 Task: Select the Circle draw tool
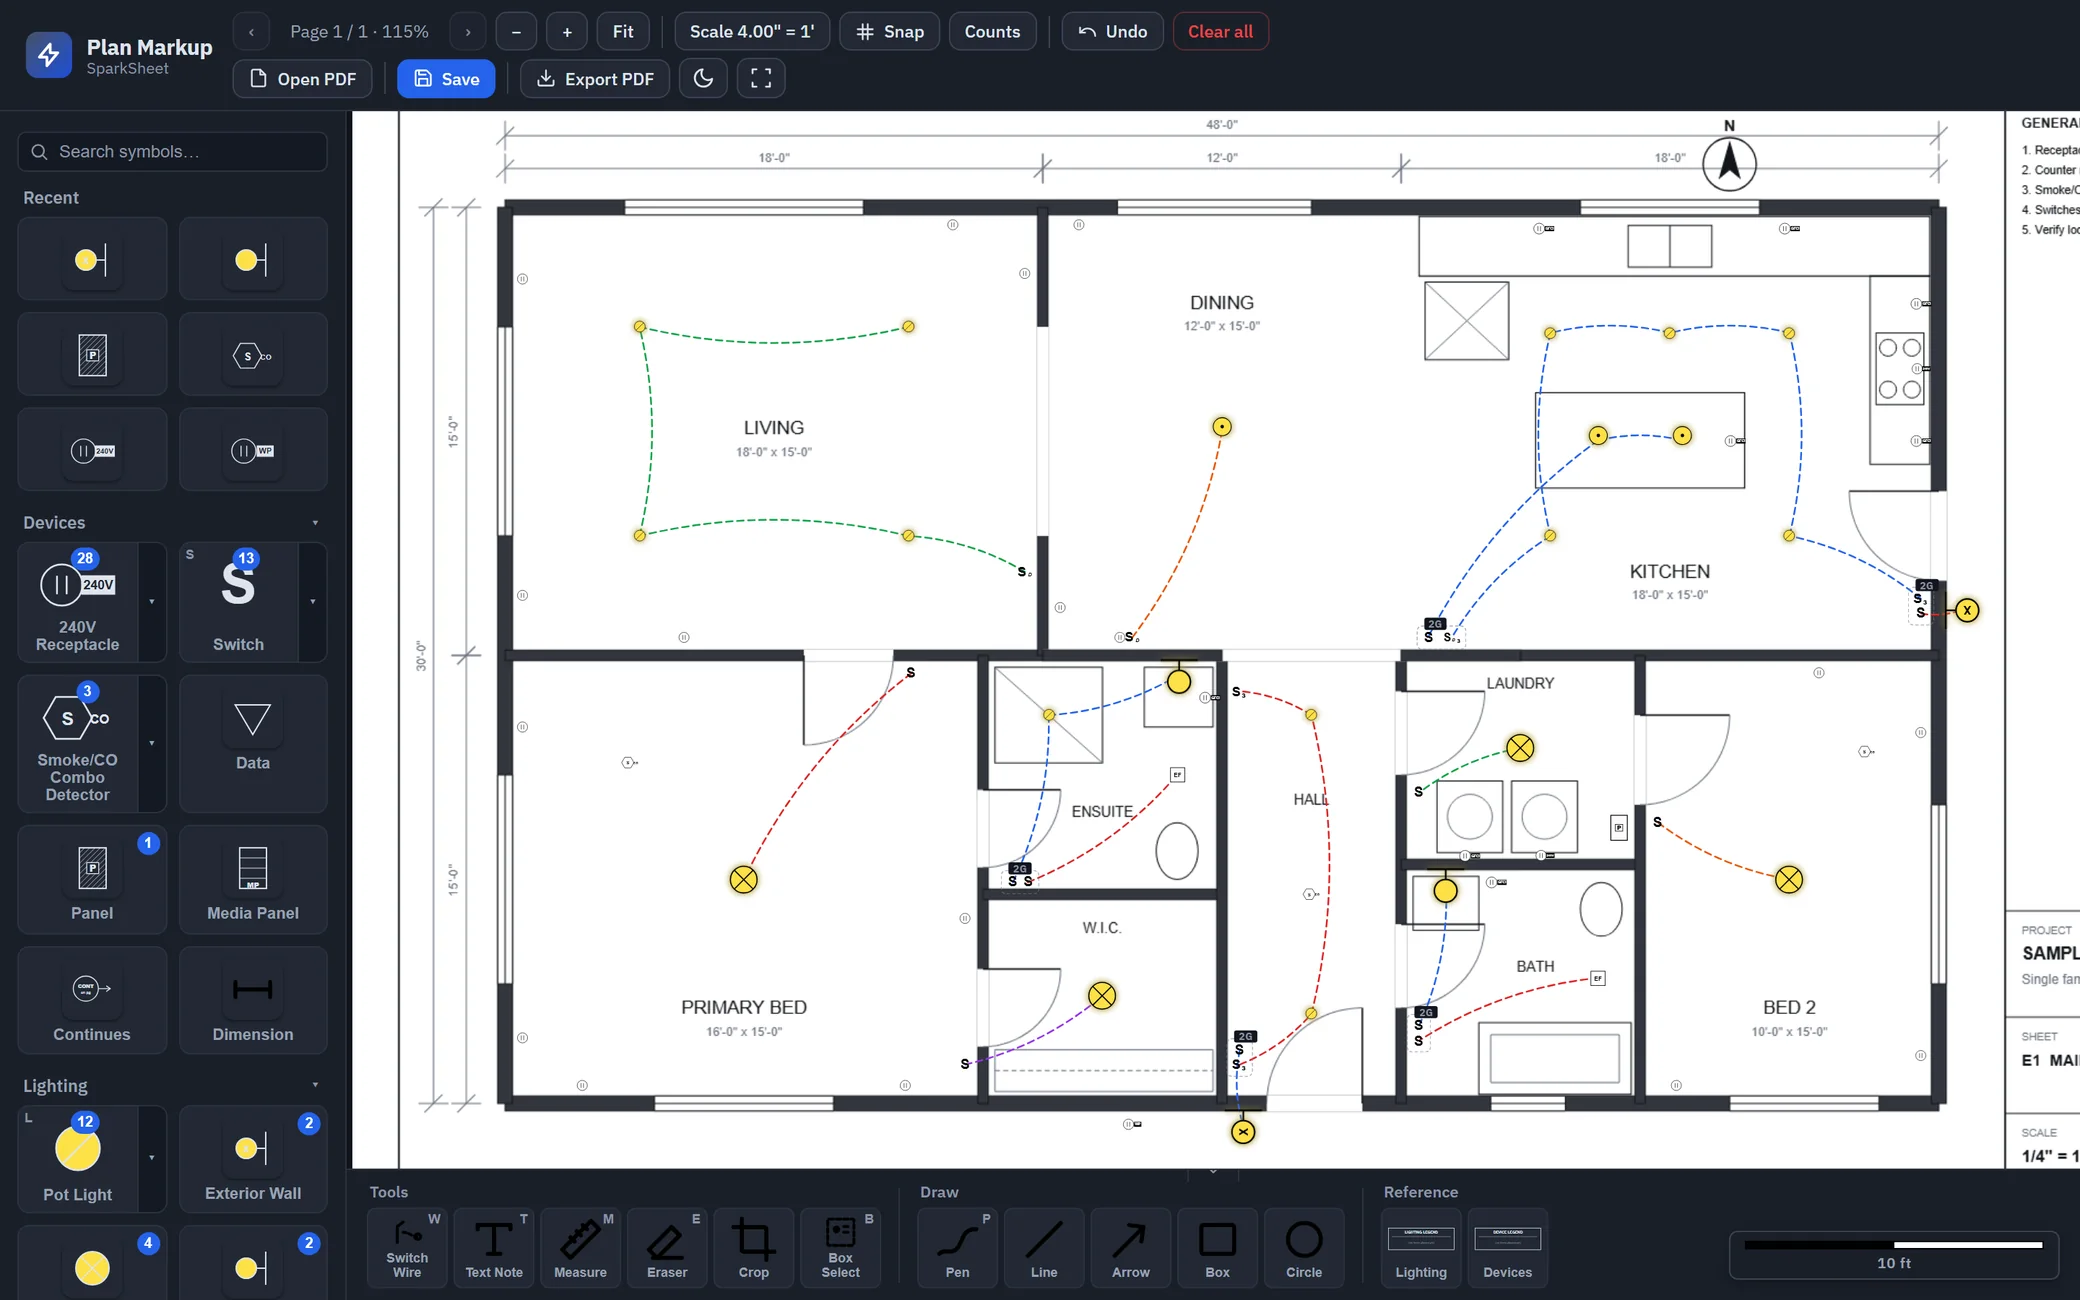coord(1304,1248)
